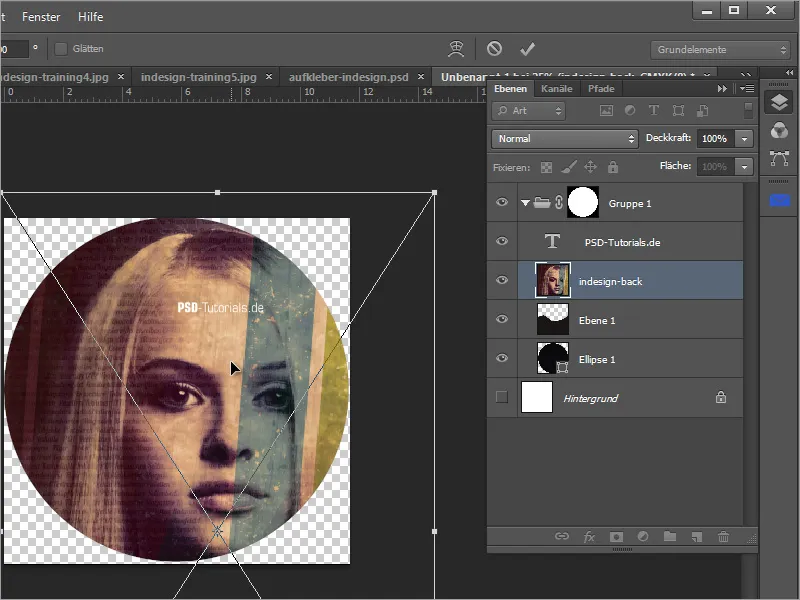This screenshot has width=800, height=600.
Task: Filter layers by text type icon
Action: point(654,112)
